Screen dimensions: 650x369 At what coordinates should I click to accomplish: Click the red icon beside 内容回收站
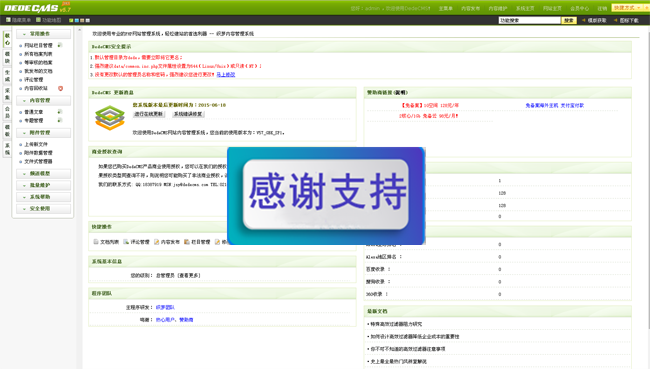pyautogui.click(x=61, y=88)
